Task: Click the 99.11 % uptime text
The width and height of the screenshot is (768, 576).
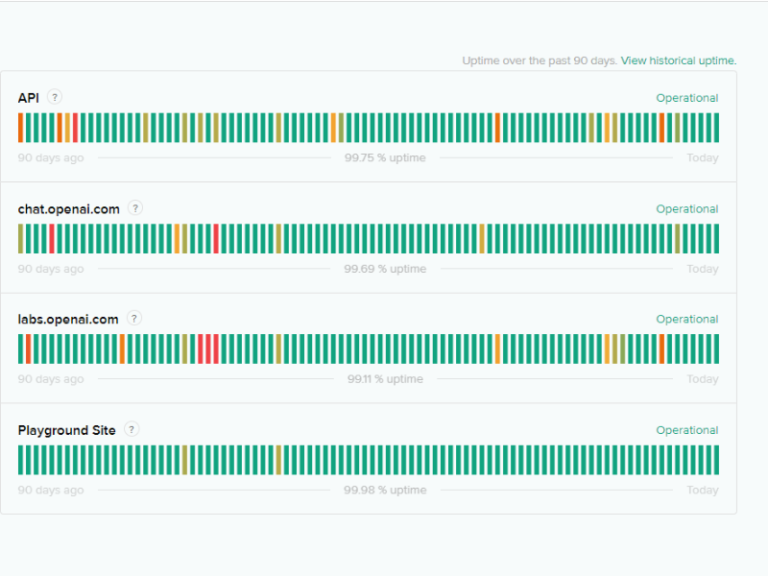Action: [385, 379]
